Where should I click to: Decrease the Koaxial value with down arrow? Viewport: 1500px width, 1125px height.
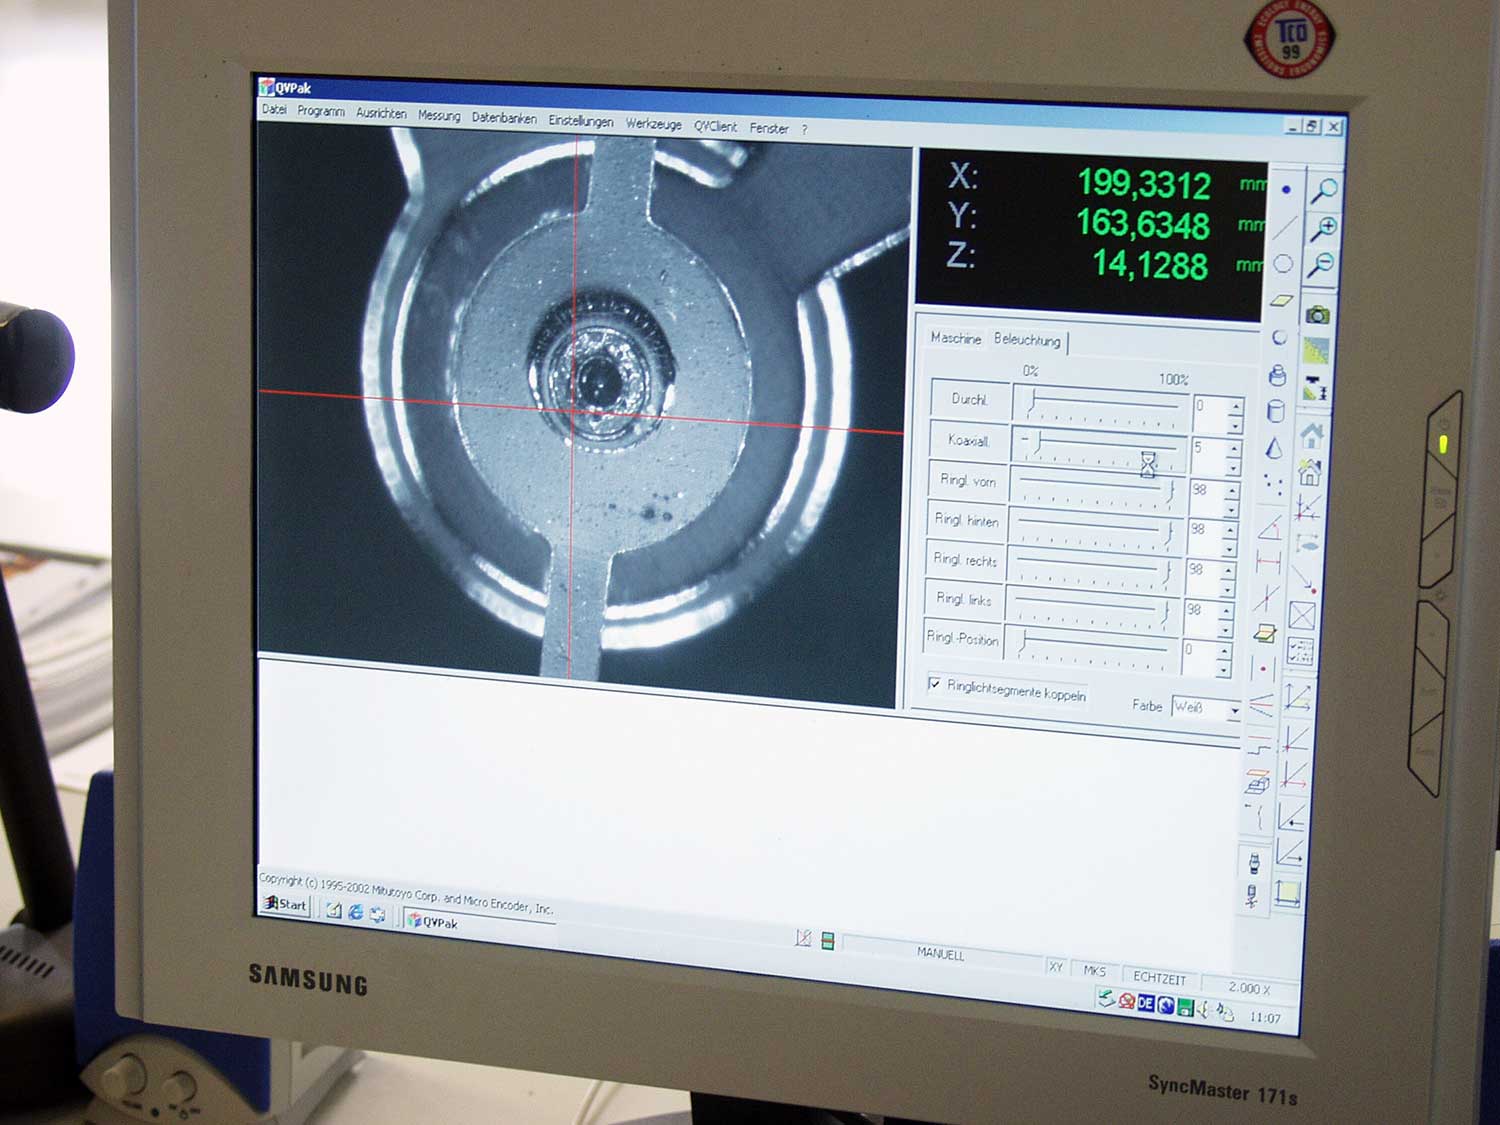tap(1233, 467)
